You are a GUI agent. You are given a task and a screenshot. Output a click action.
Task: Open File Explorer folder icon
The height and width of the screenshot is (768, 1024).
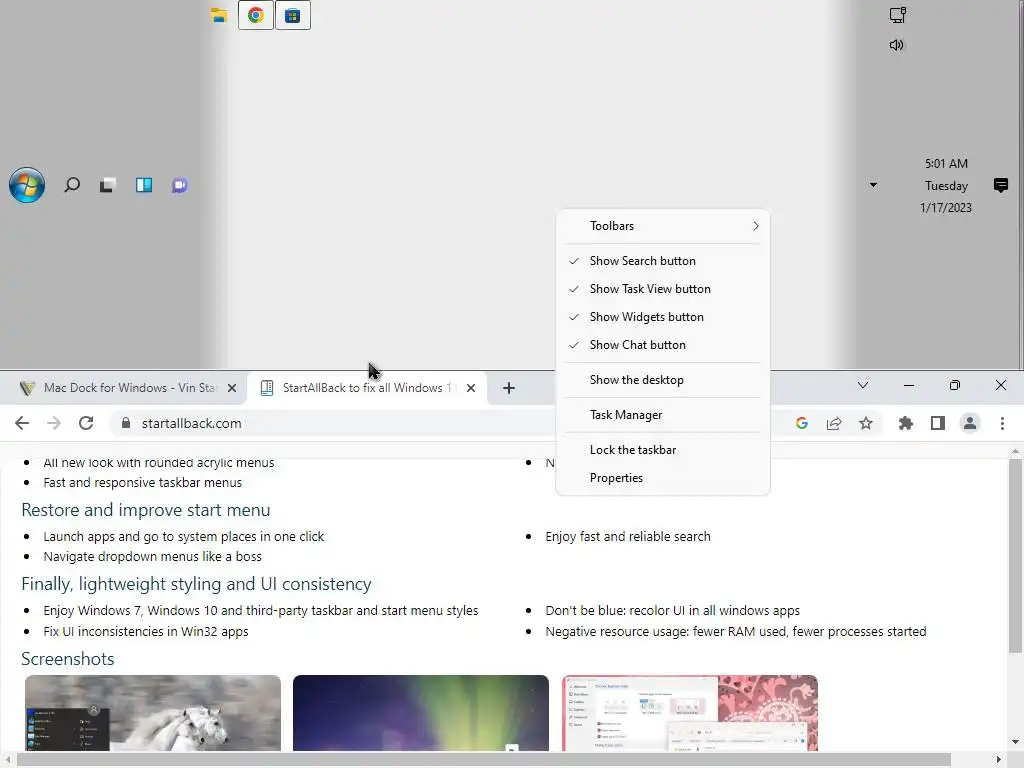(219, 15)
